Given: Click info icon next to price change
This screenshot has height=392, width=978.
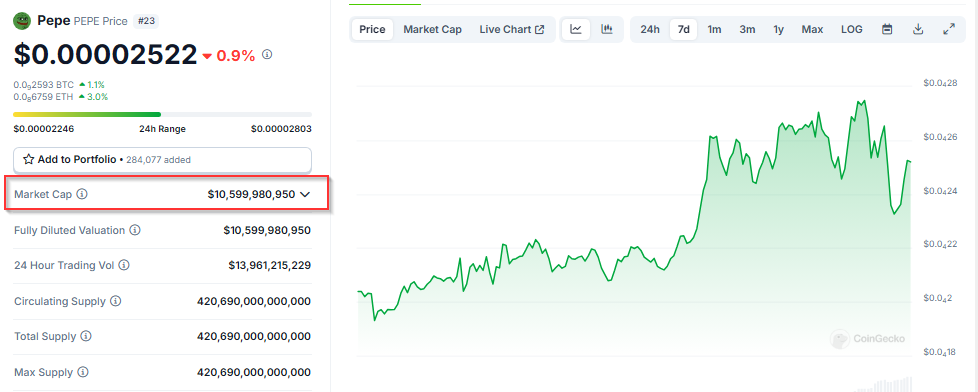Looking at the screenshot, I should click(267, 55).
